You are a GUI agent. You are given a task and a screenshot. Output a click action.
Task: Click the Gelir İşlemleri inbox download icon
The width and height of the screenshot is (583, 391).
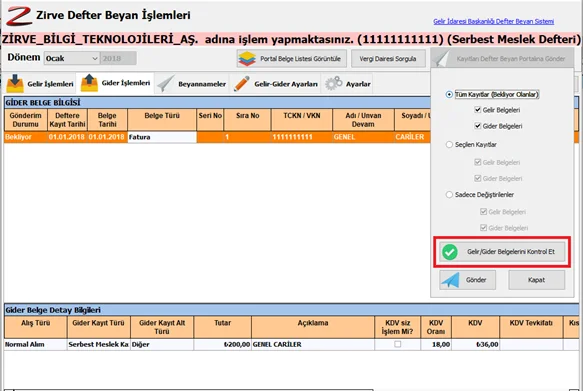pyautogui.click(x=15, y=83)
